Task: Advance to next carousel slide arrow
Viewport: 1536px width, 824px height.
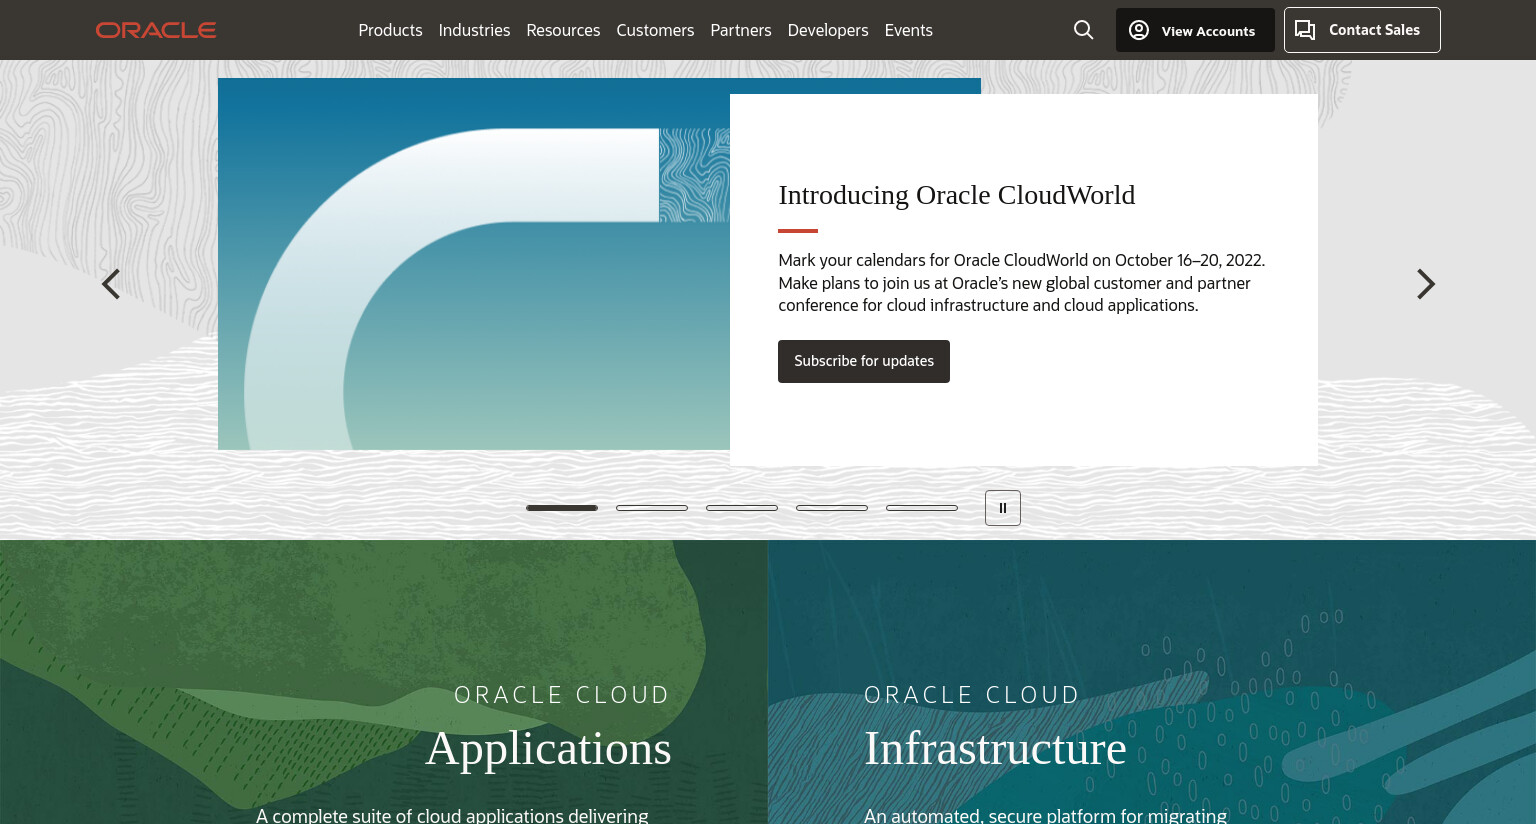Action: [x=1426, y=284]
